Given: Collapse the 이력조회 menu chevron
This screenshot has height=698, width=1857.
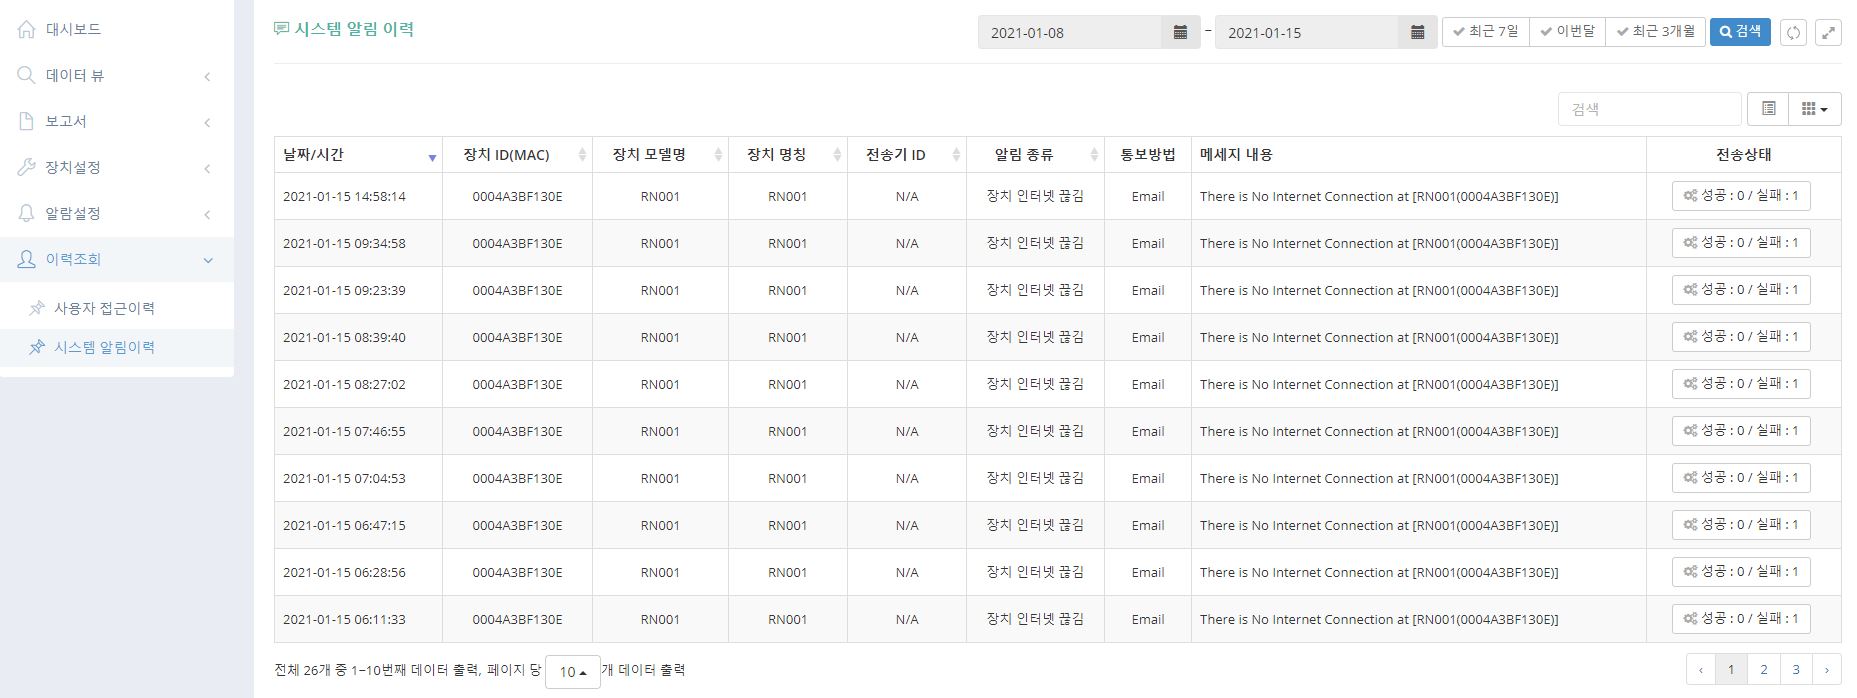Looking at the screenshot, I should pyautogui.click(x=208, y=260).
